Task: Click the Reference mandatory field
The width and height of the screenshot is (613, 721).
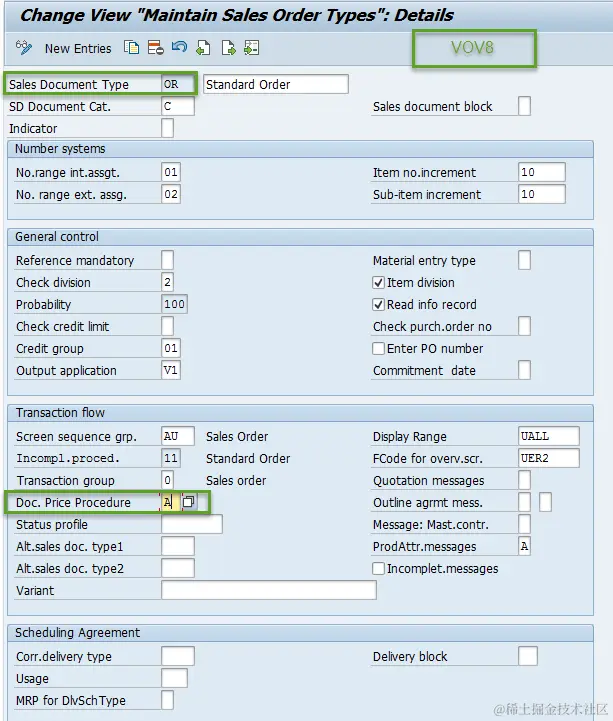Action: coord(167,260)
